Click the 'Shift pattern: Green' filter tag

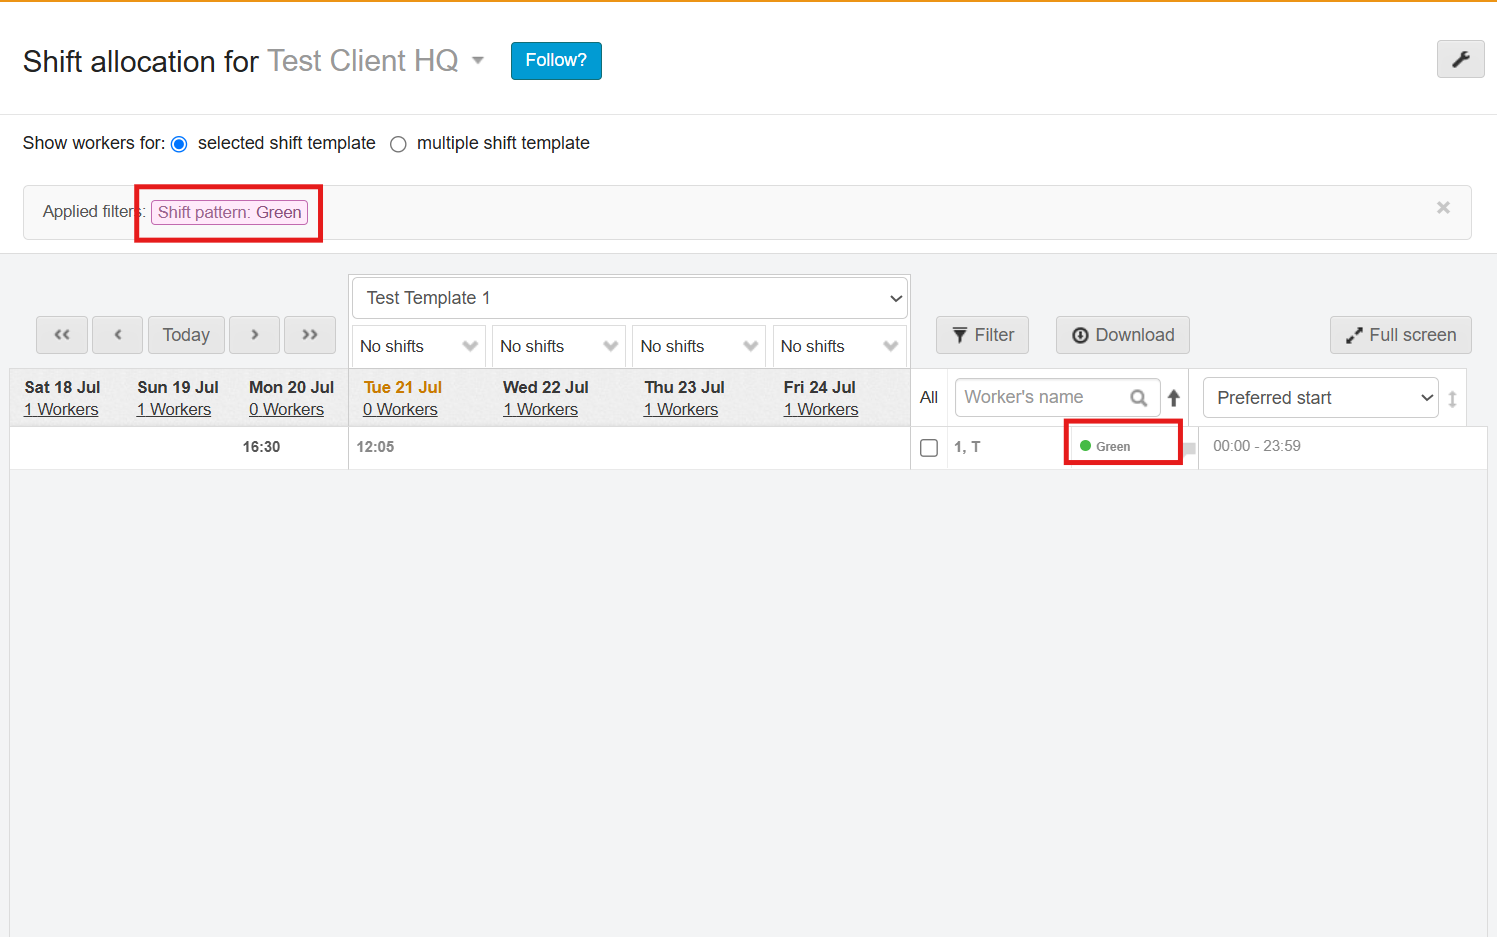coord(229,212)
